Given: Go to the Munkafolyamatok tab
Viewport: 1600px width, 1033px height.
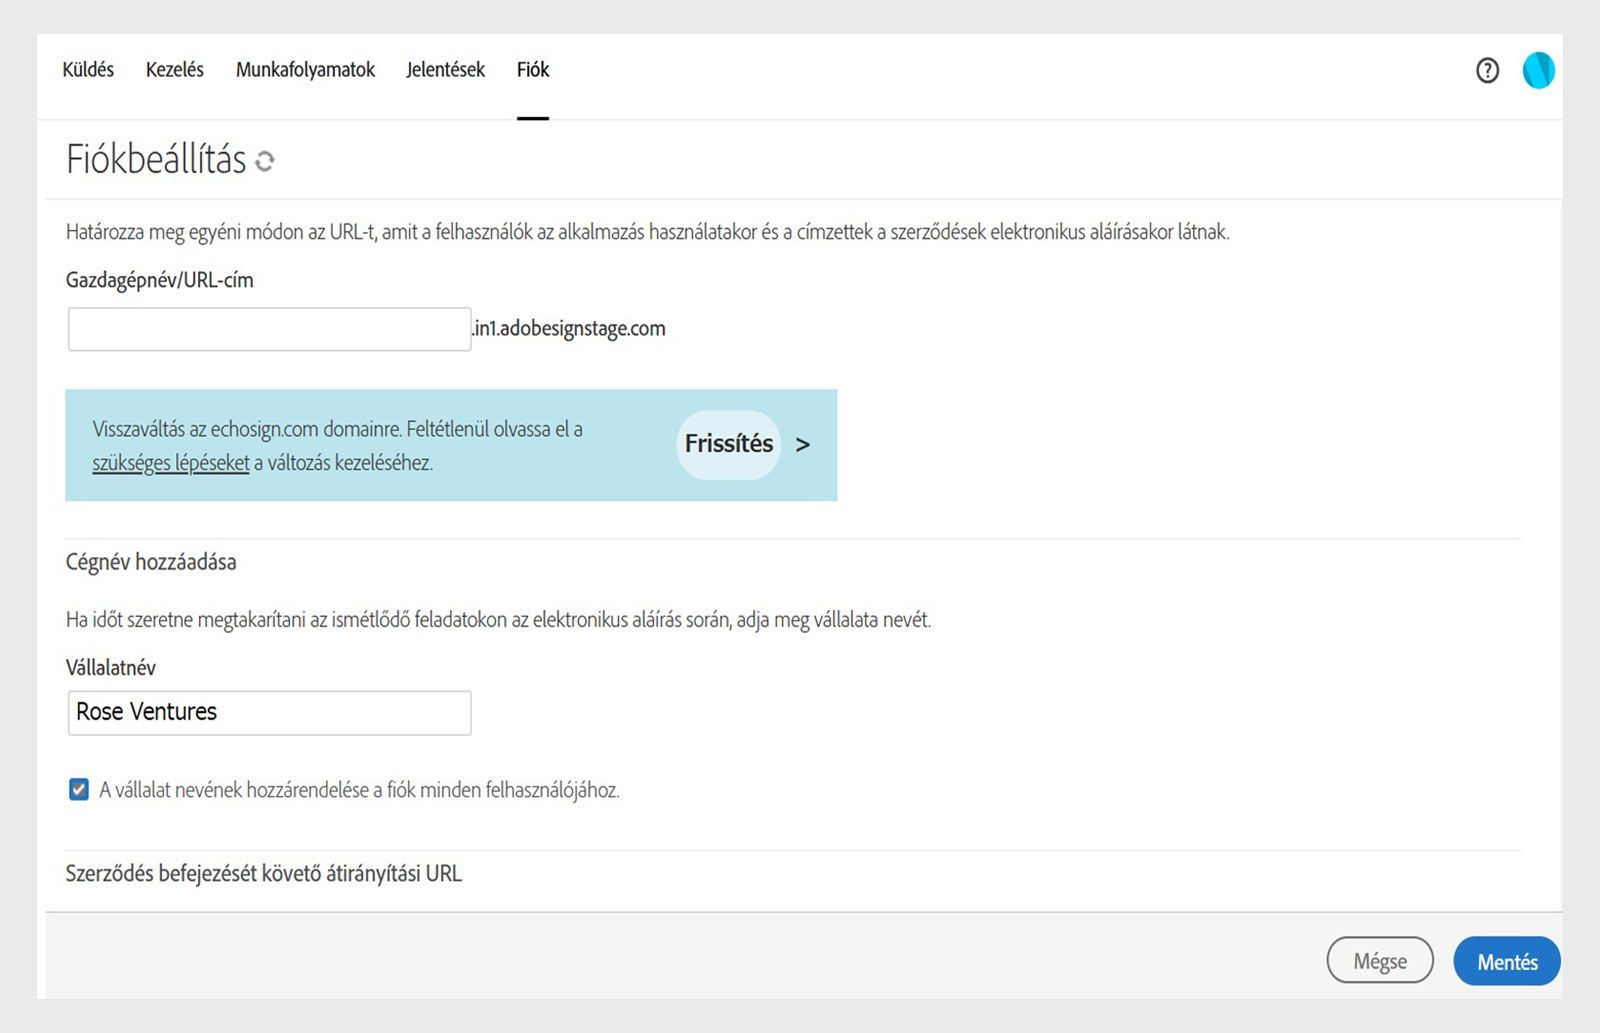Looking at the screenshot, I should (305, 70).
